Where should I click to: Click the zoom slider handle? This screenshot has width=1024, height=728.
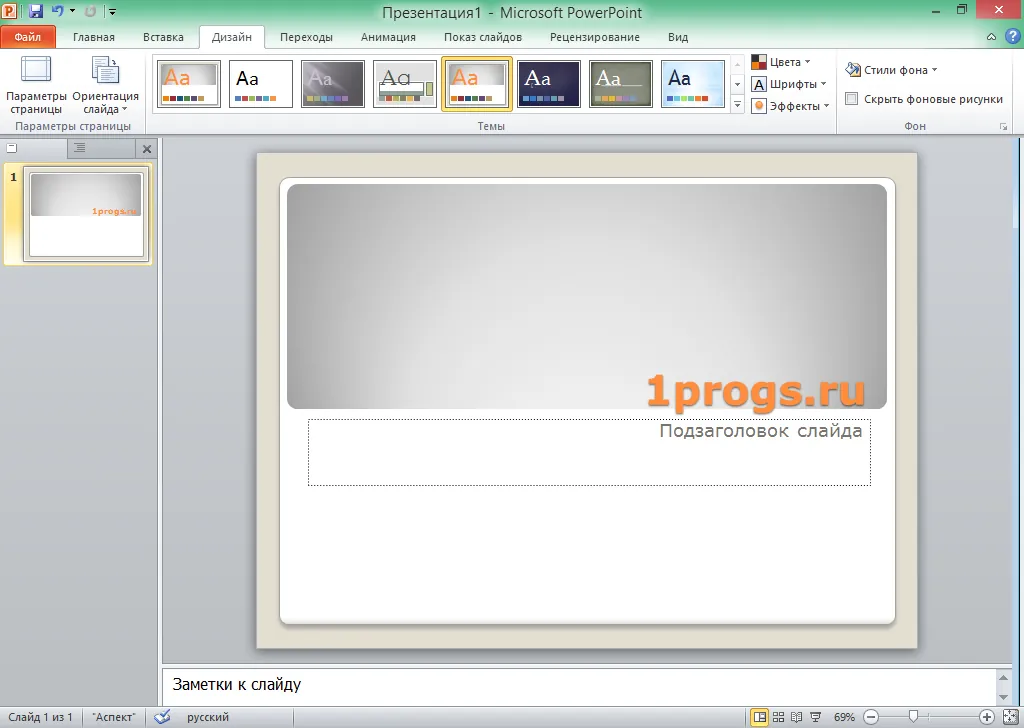914,717
